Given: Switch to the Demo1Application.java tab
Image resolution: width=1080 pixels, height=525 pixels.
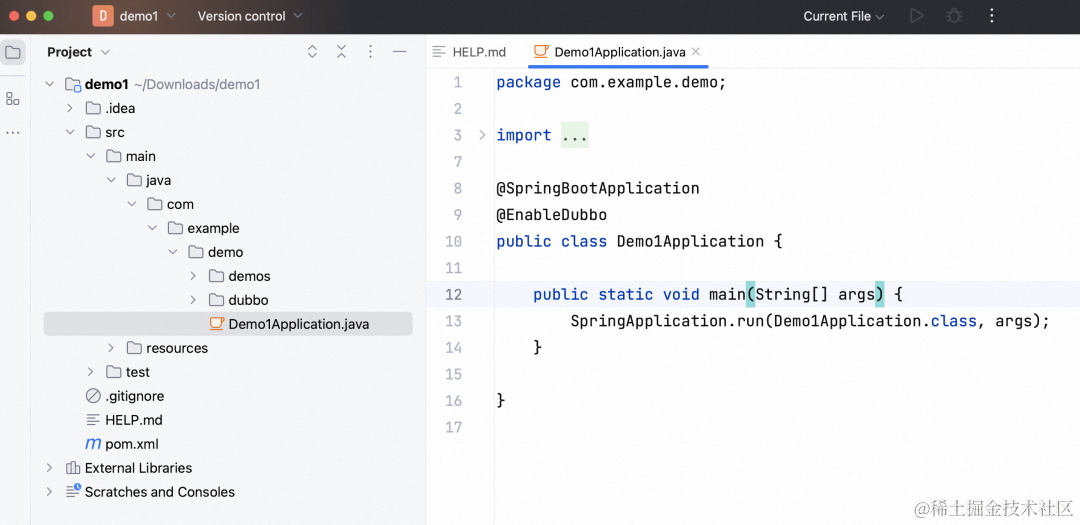Looking at the screenshot, I should (617, 52).
